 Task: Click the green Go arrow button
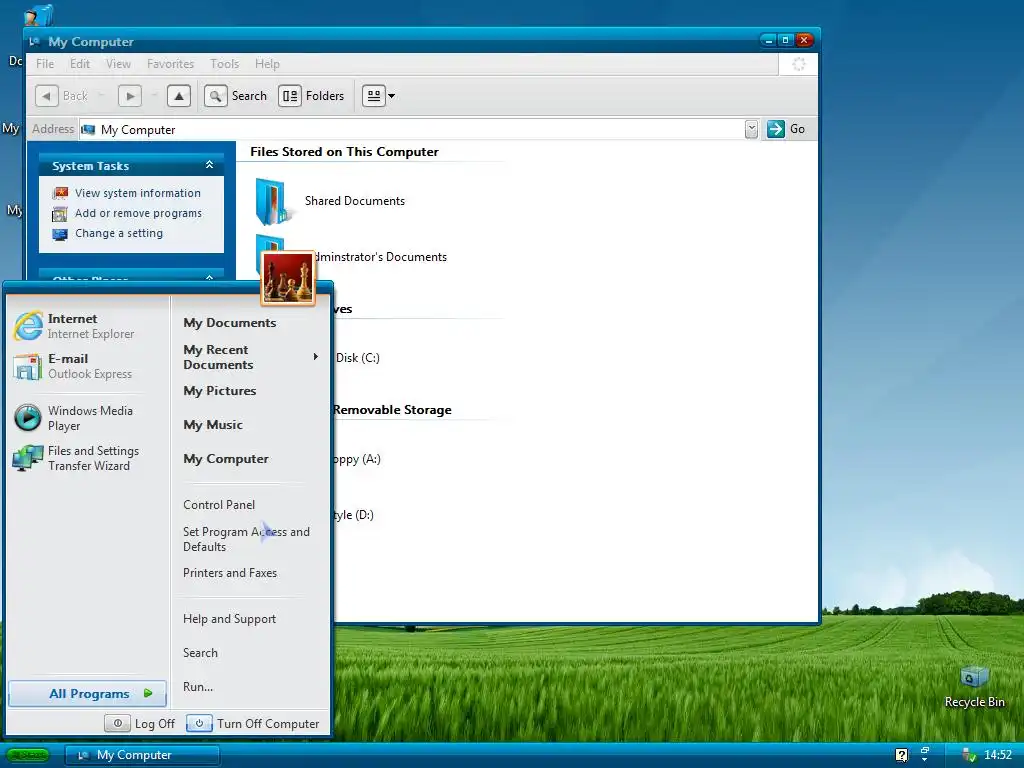pos(775,129)
